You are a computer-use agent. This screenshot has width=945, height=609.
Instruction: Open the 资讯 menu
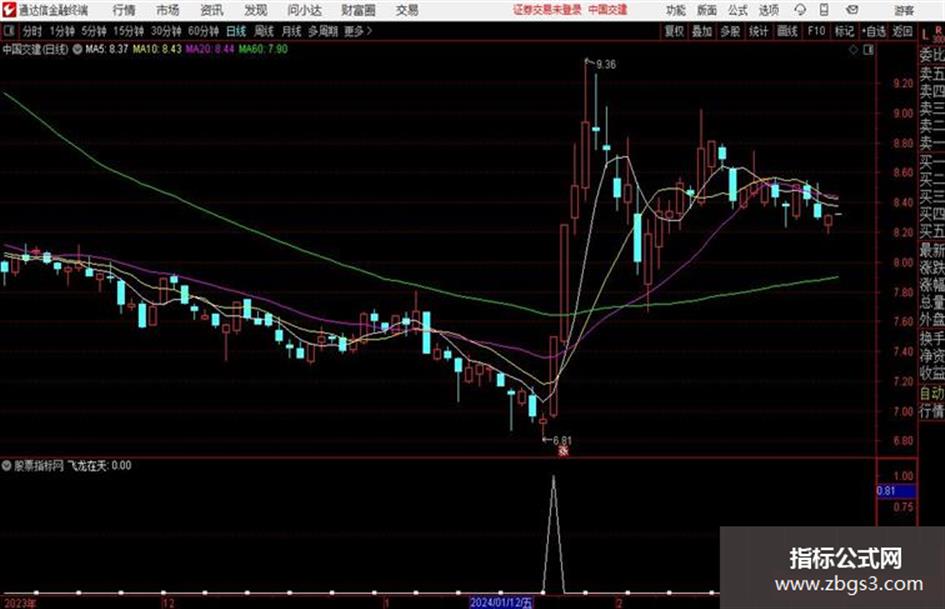(212, 10)
